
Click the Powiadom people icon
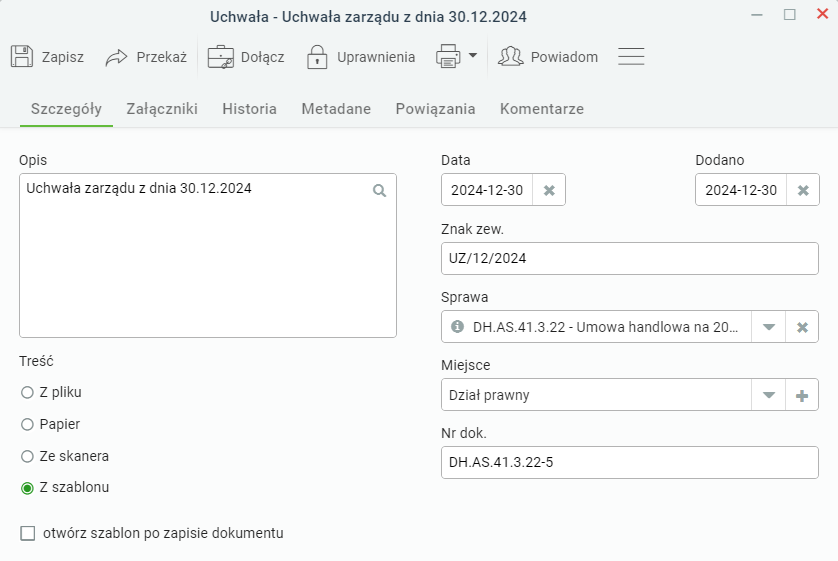click(x=510, y=56)
